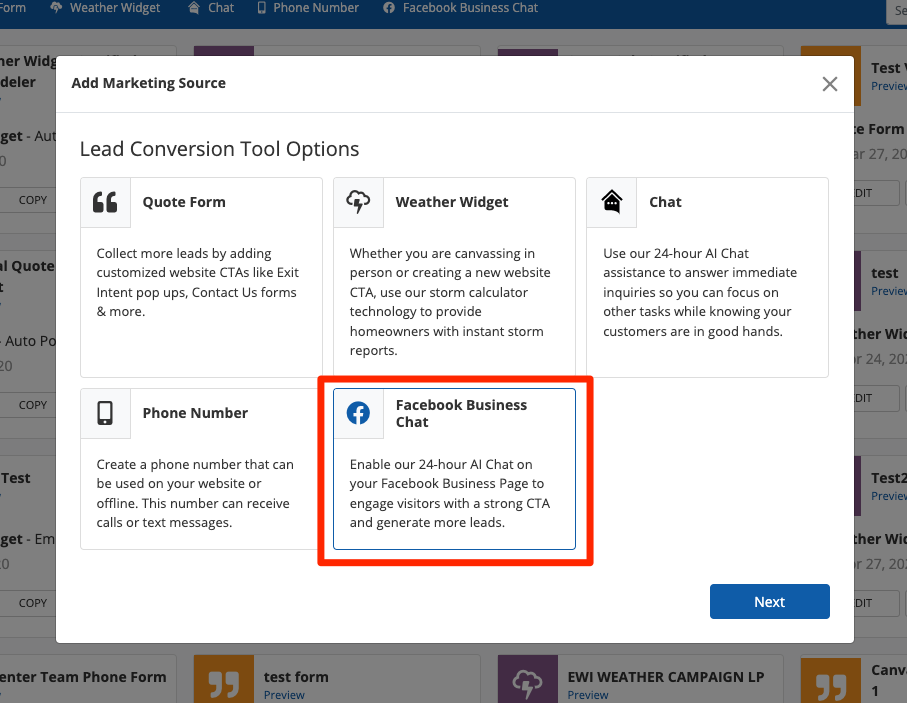Click the Quote Form quotation mark icon
This screenshot has height=703, width=907.
click(x=105, y=202)
